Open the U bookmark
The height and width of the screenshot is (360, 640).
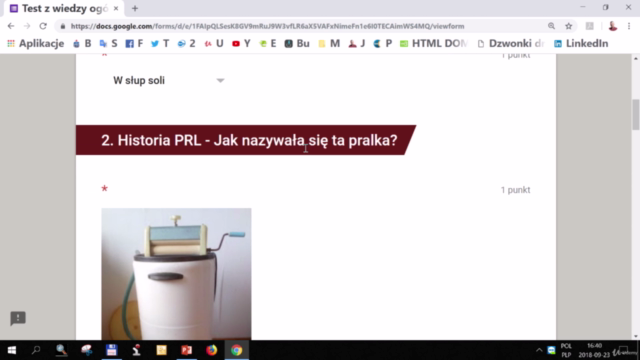[214, 43]
